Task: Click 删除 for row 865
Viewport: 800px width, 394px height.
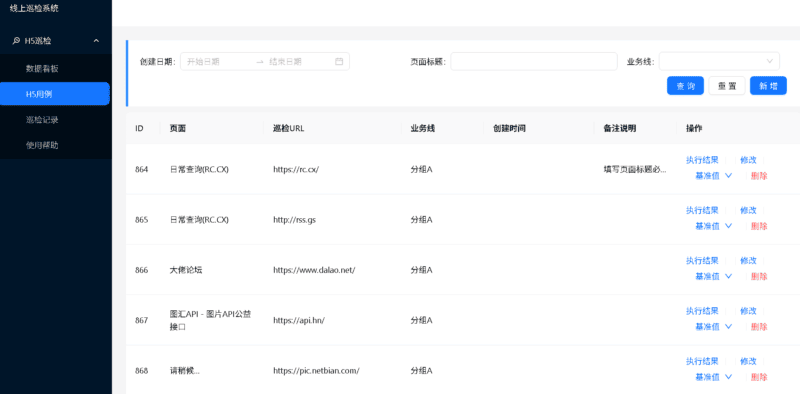Action: click(759, 226)
